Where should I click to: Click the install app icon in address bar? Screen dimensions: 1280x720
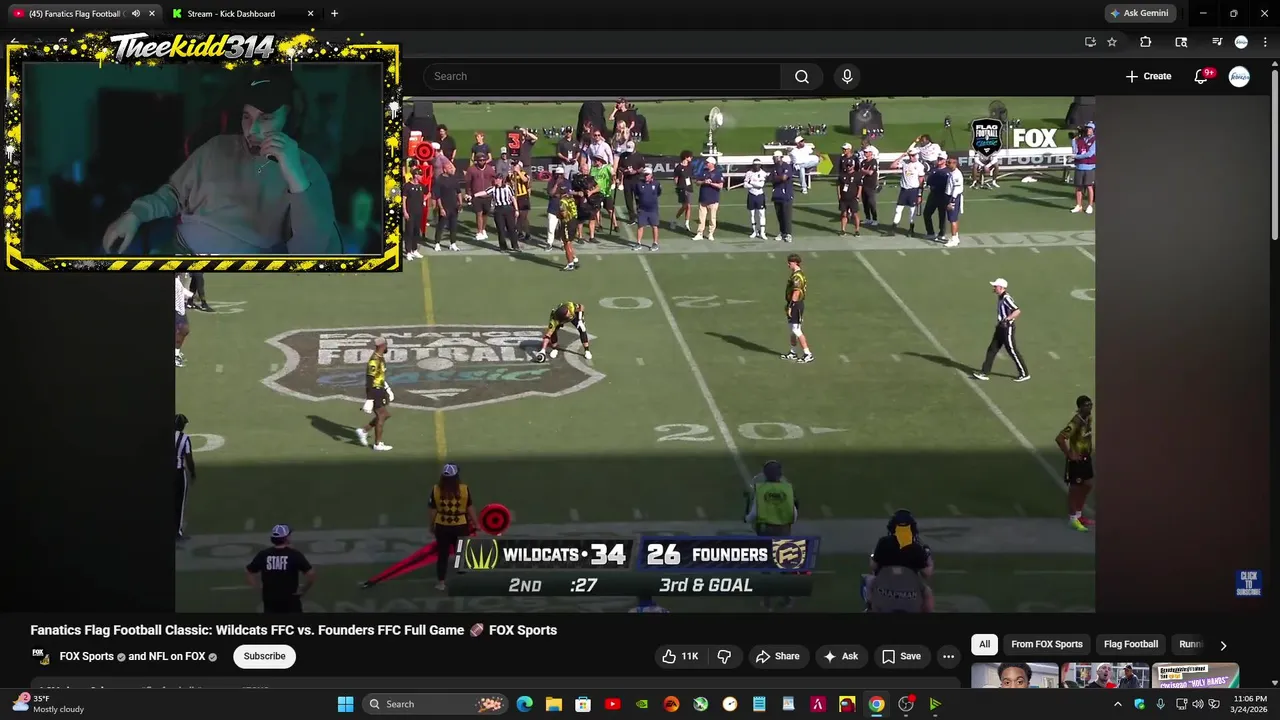(1090, 42)
